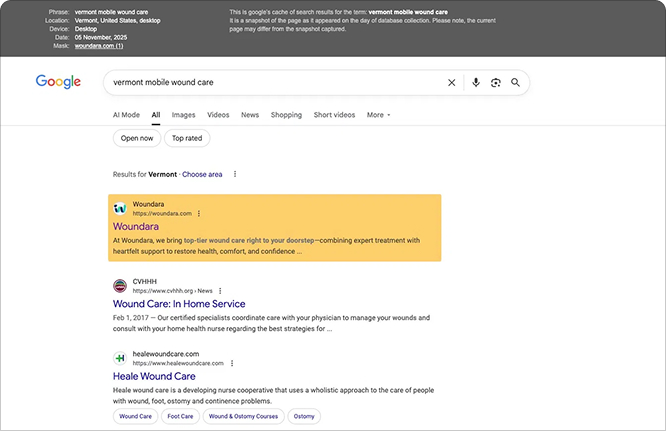Open Google Lens image search icon
Viewport: 666px width, 431px height.
[496, 82]
